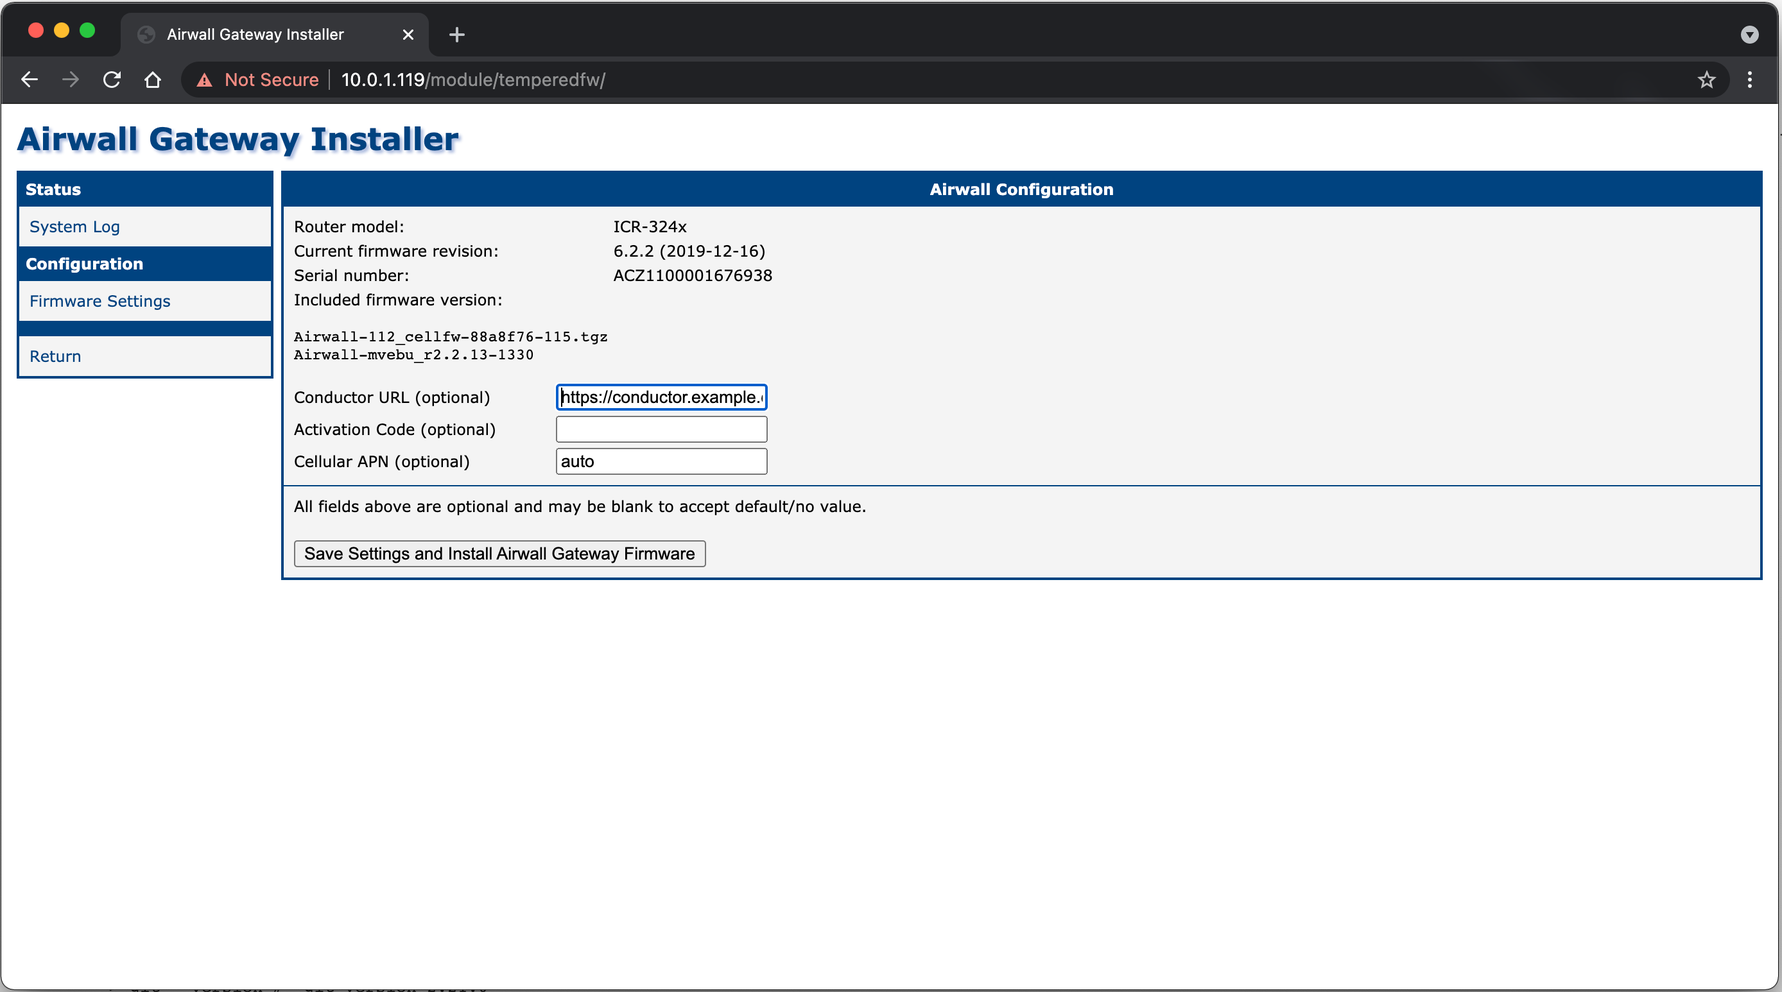Open the Chrome three-dot menu
This screenshot has height=992, width=1782.
[x=1749, y=80]
